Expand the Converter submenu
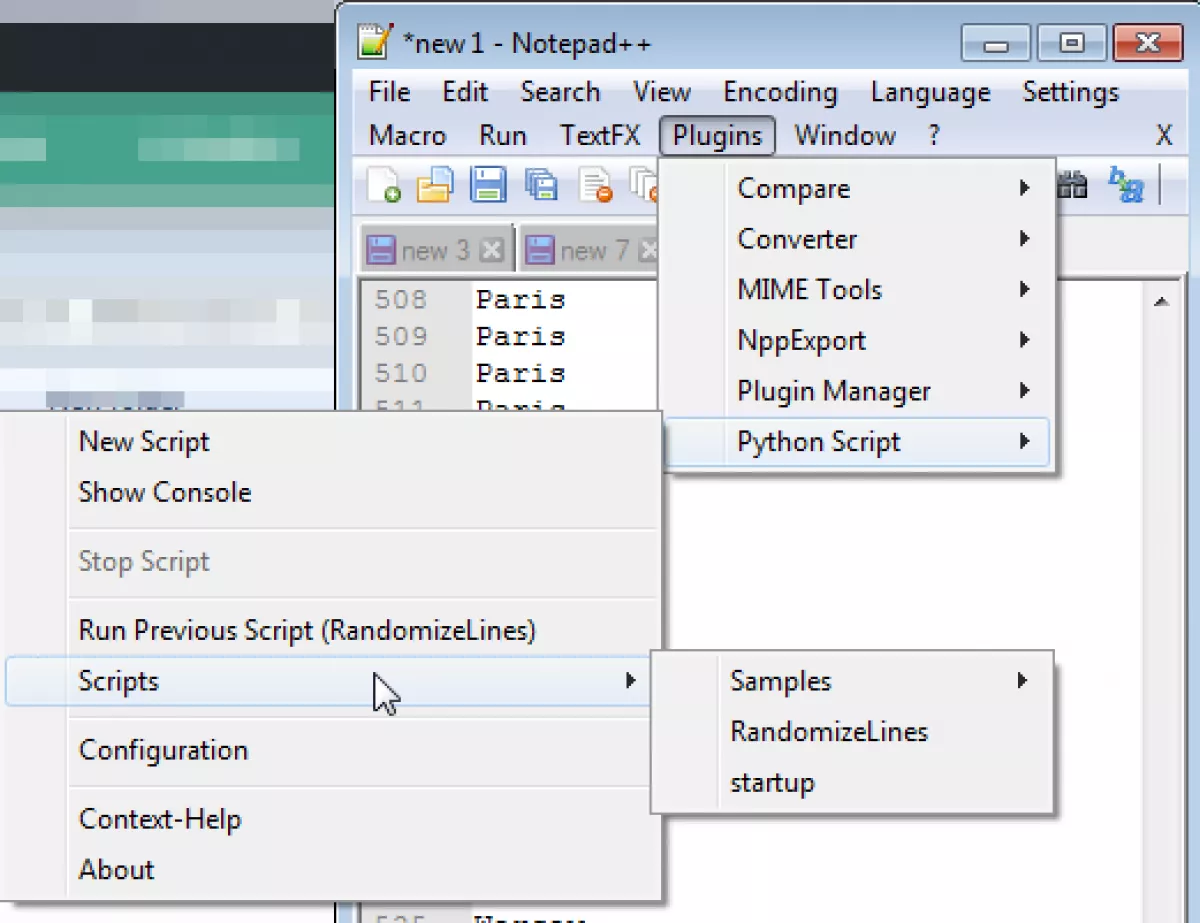This screenshot has width=1200, height=923. click(858, 240)
